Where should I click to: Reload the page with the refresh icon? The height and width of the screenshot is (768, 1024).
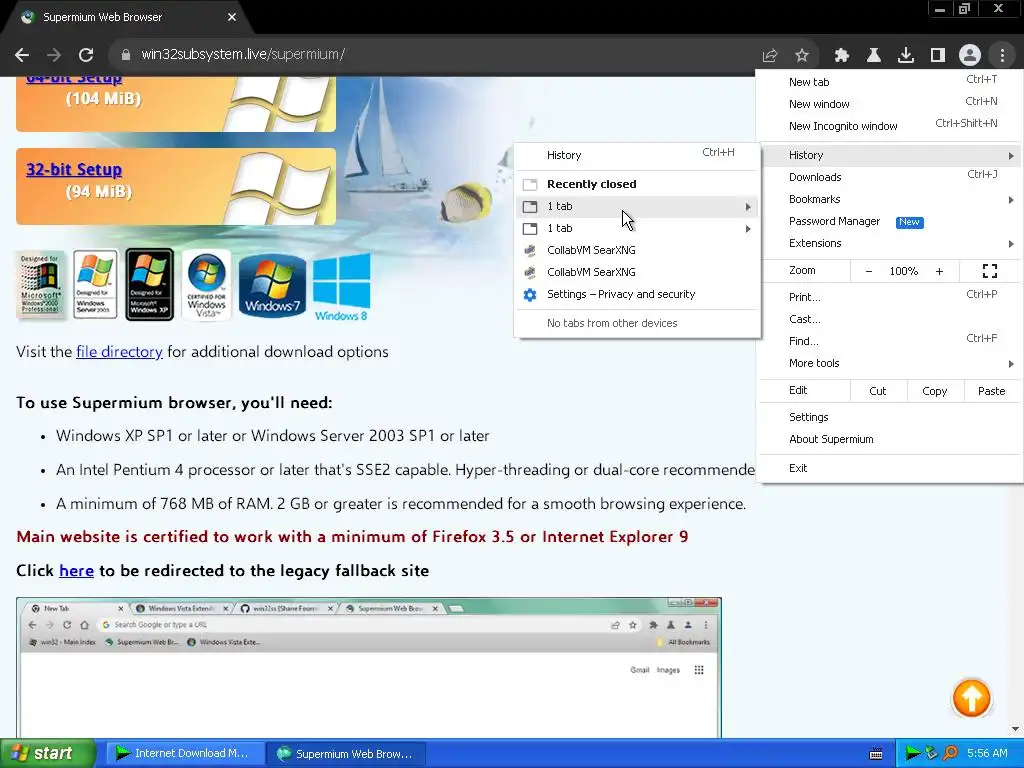[86, 55]
